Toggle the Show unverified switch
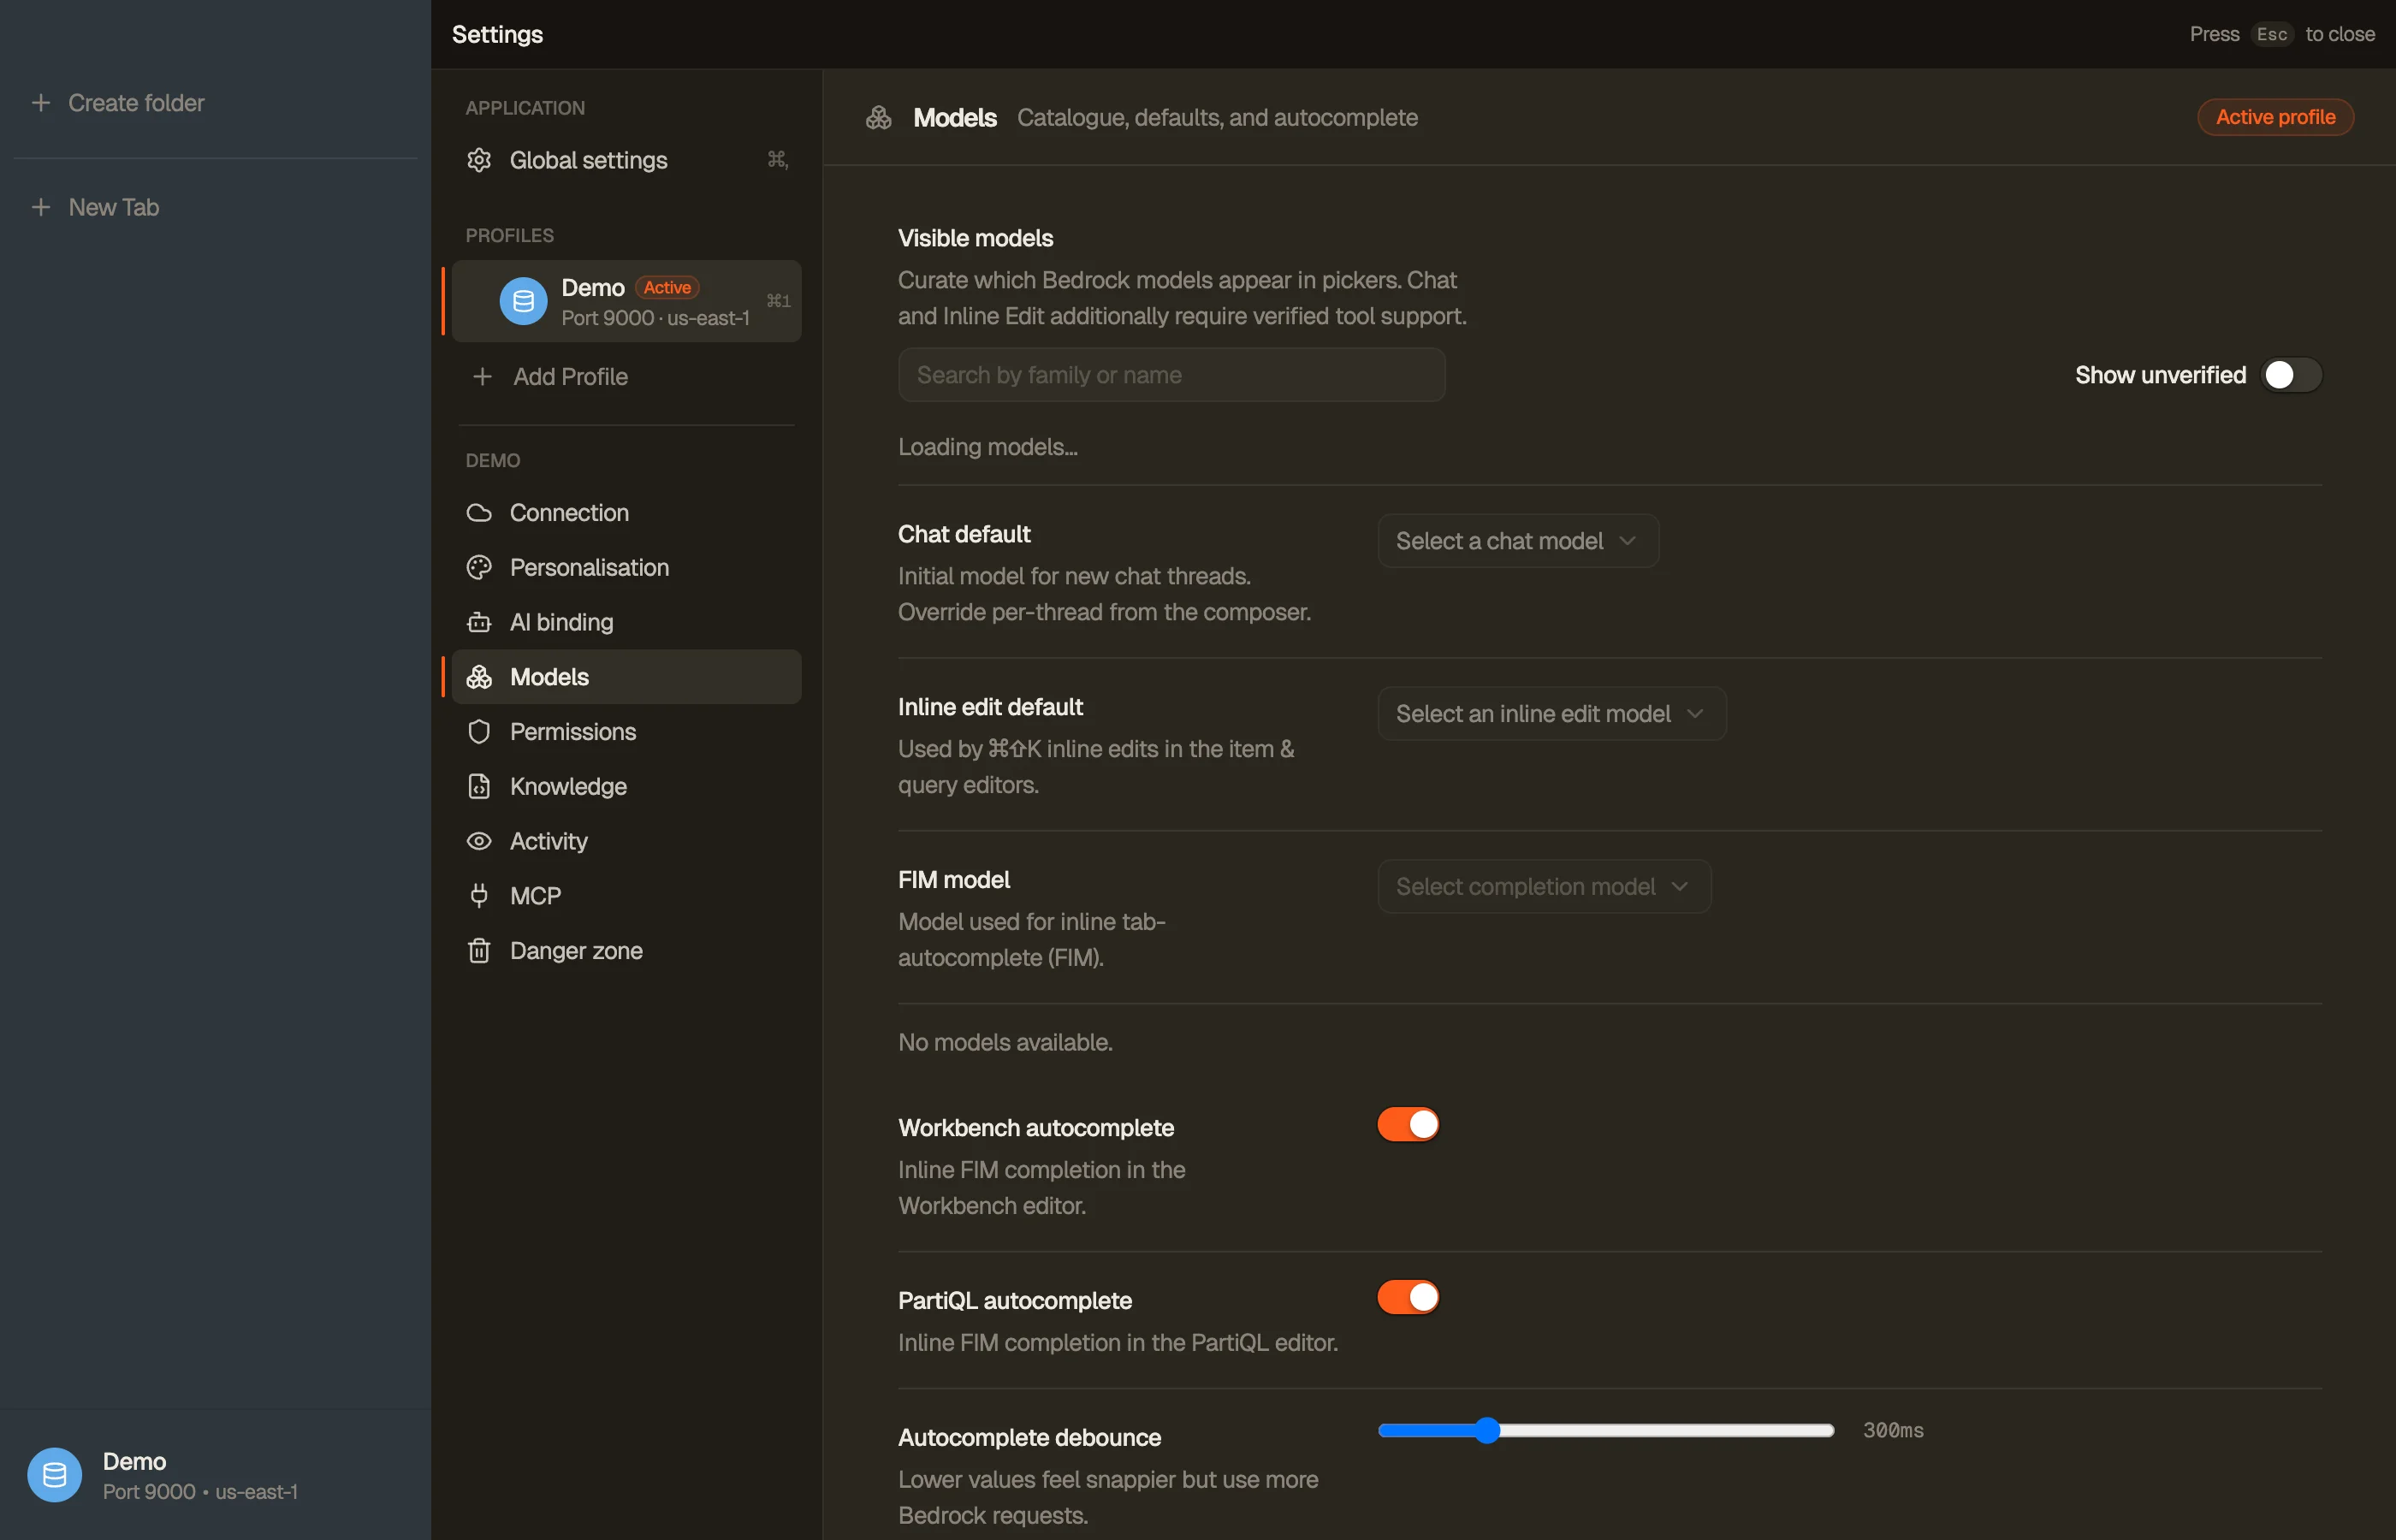 (2291, 375)
